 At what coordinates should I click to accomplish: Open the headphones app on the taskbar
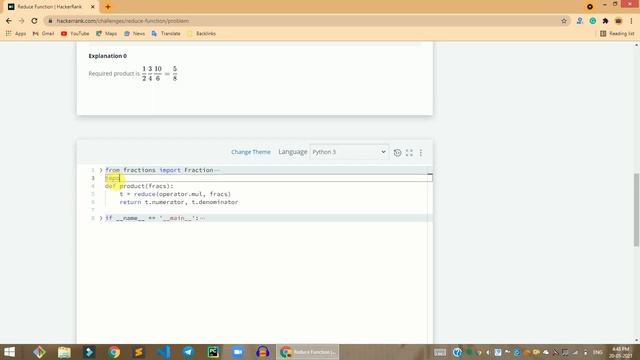coord(262,352)
